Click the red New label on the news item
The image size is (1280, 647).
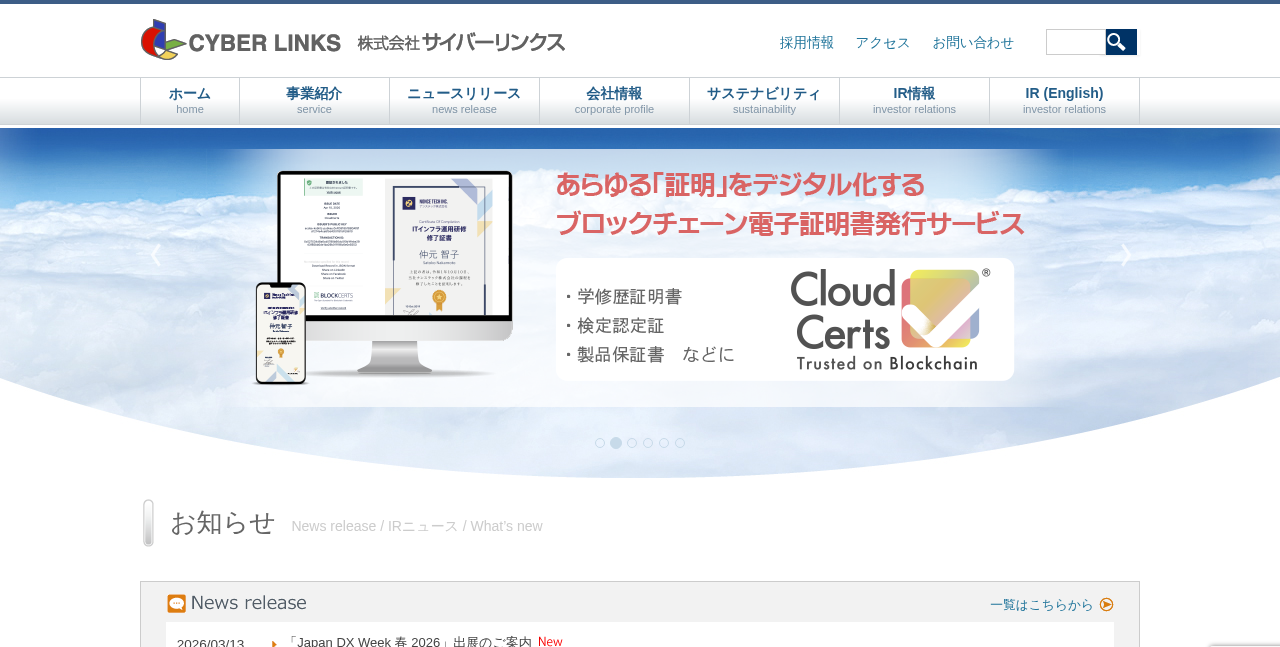(550, 641)
